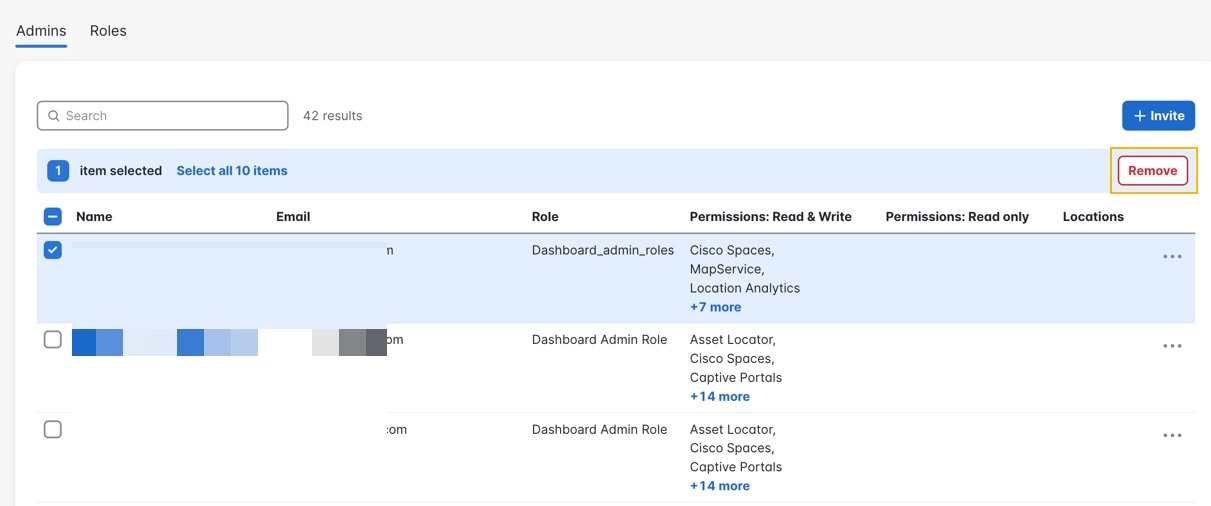Viewport: 1211px width, 506px height.
Task: Expand the +7 more permissions
Action: [715, 307]
